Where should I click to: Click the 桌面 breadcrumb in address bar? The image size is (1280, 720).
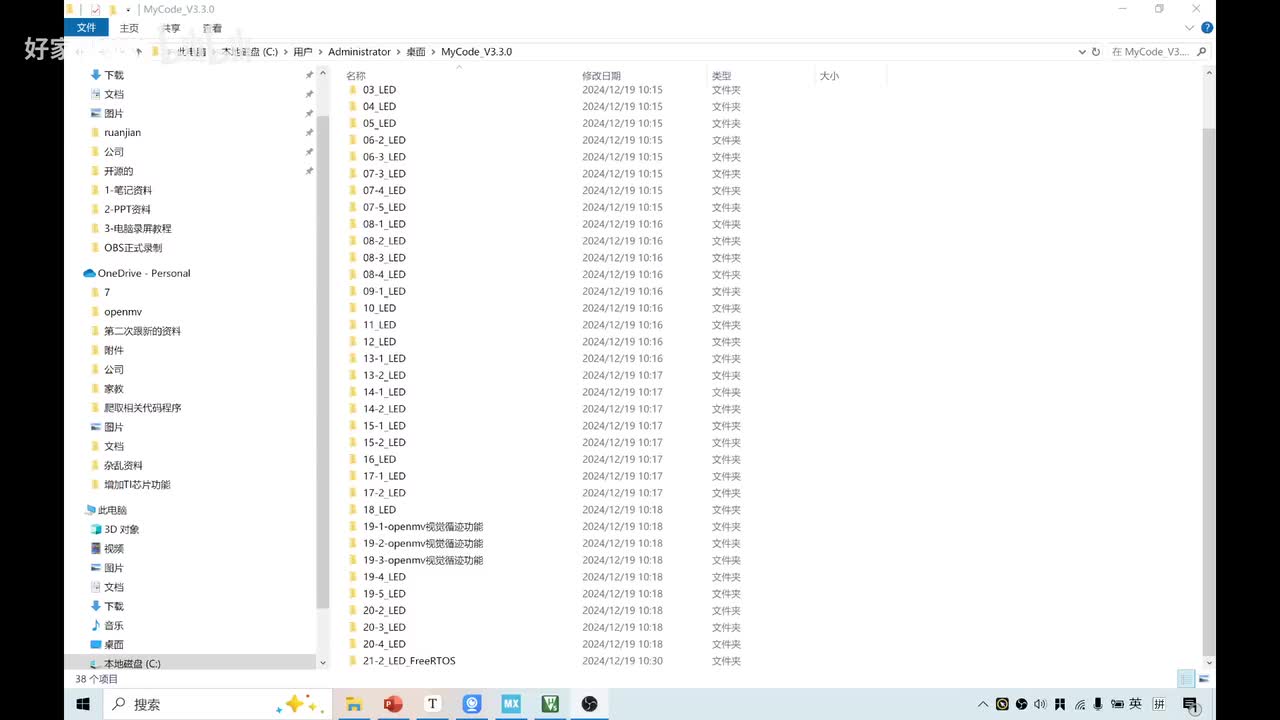(x=416, y=51)
